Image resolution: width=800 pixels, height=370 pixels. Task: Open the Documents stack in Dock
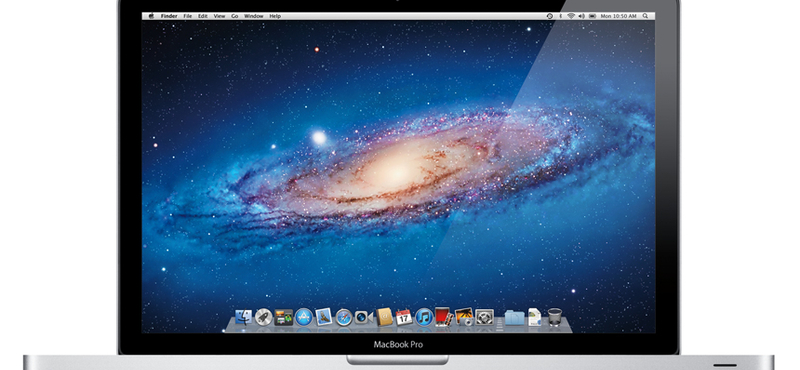tap(534, 317)
